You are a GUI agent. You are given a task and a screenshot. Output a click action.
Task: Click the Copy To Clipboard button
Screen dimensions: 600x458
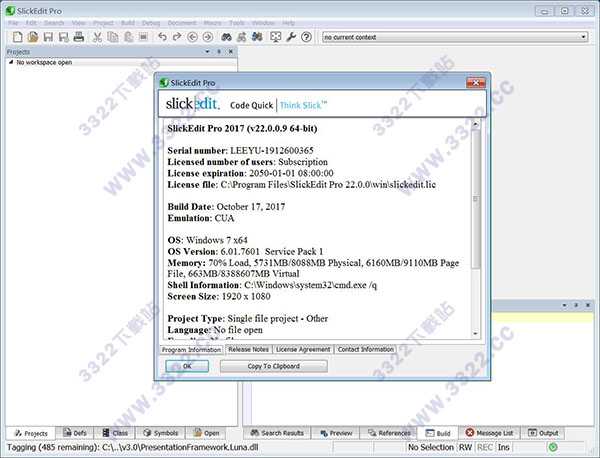(x=273, y=366)
